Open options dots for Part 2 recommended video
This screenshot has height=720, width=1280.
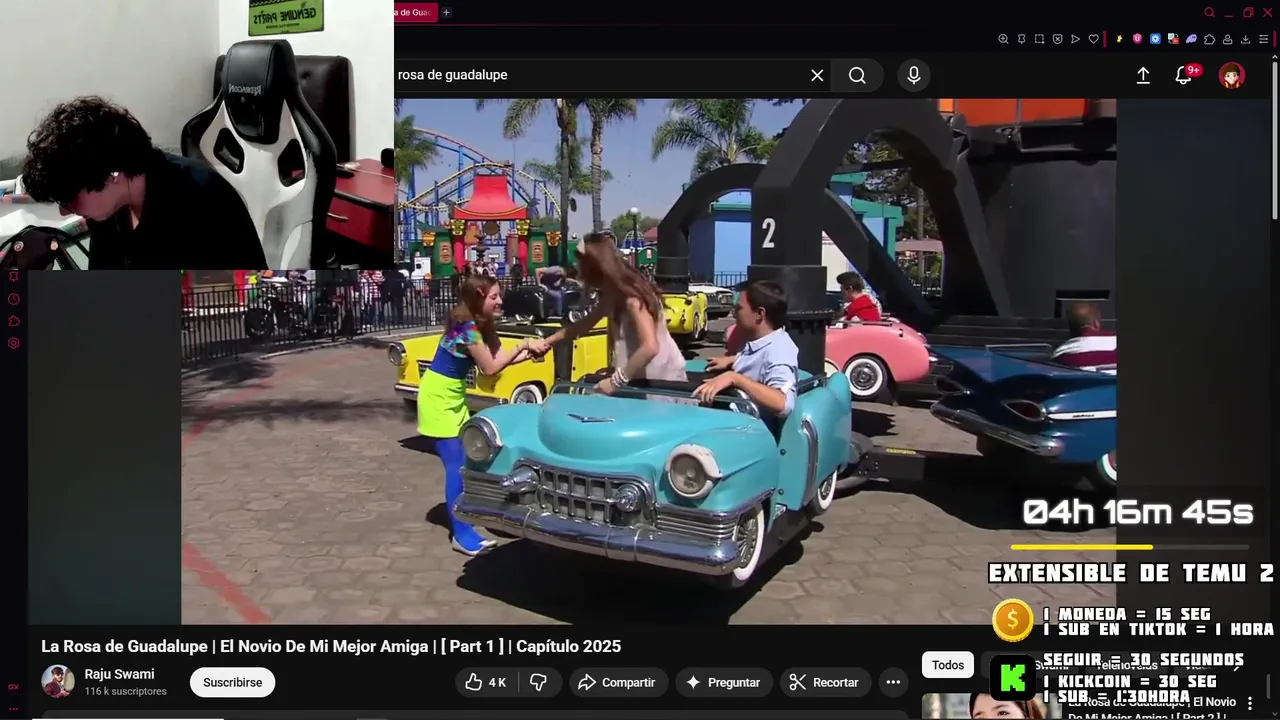[1249, 703]
